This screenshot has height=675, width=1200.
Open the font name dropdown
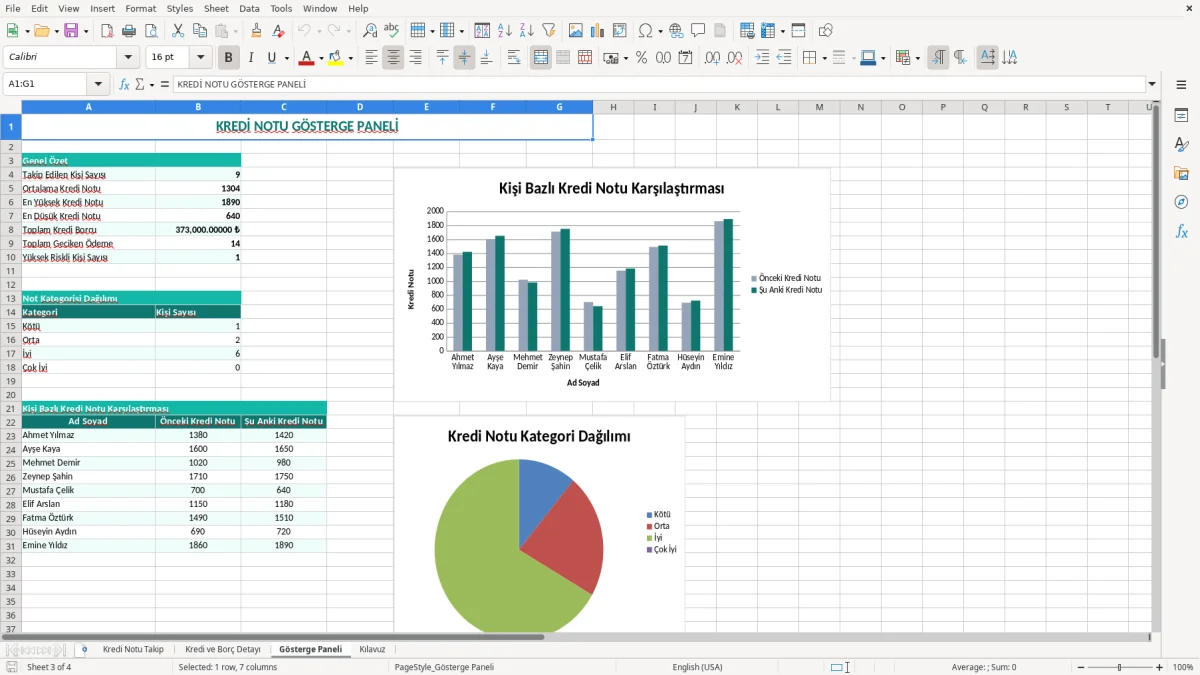click(x=129, y=58)
